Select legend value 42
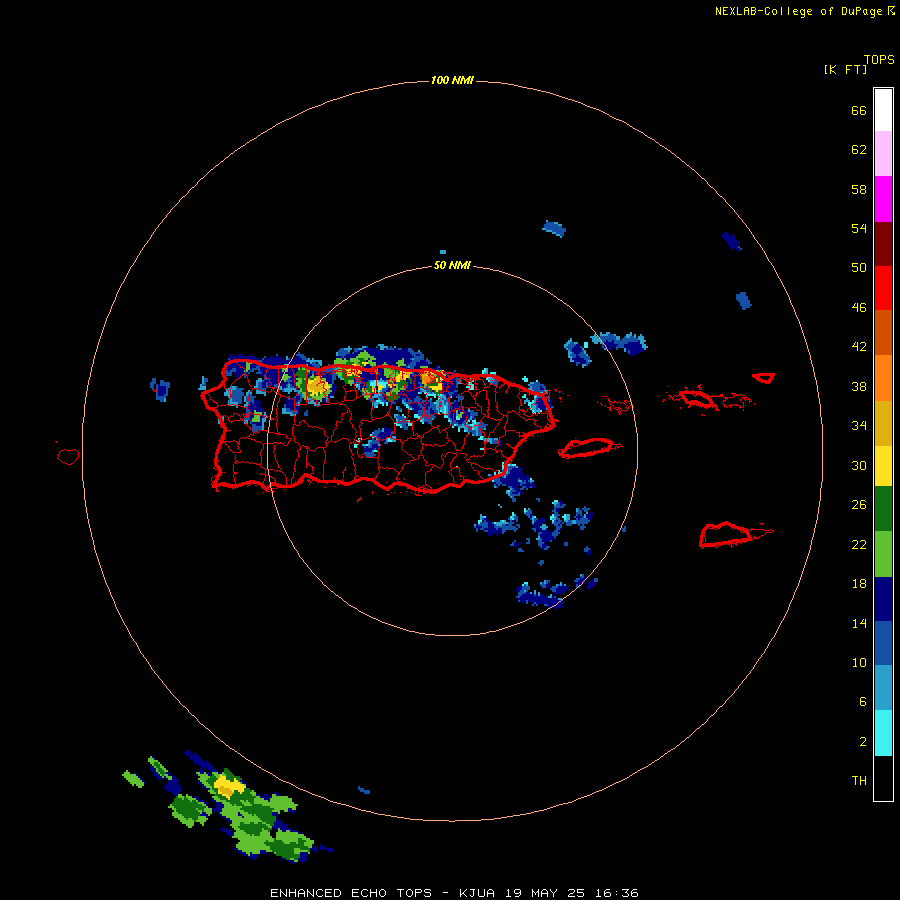The image size is (900, 900). pos(859,346)
